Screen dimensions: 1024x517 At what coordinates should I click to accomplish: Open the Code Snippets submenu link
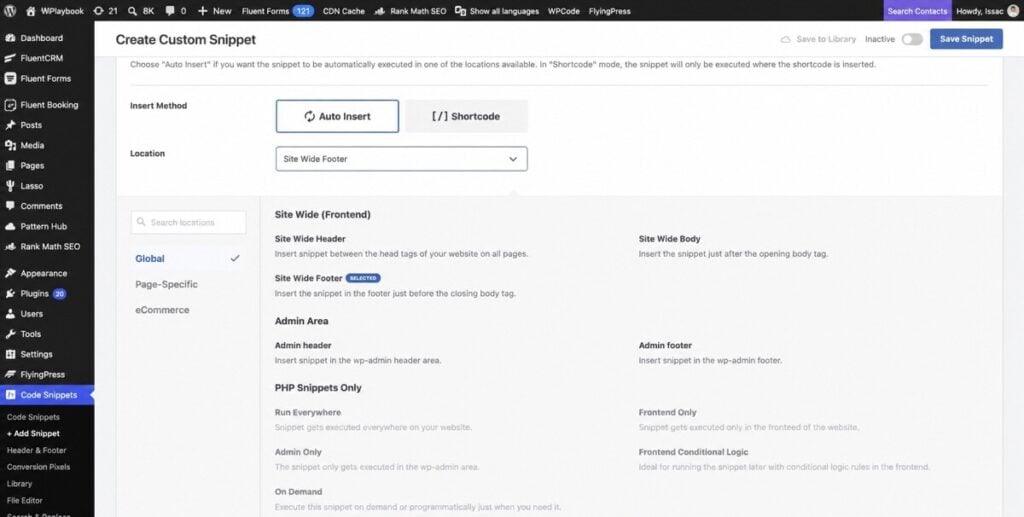[x=33, y=417]
